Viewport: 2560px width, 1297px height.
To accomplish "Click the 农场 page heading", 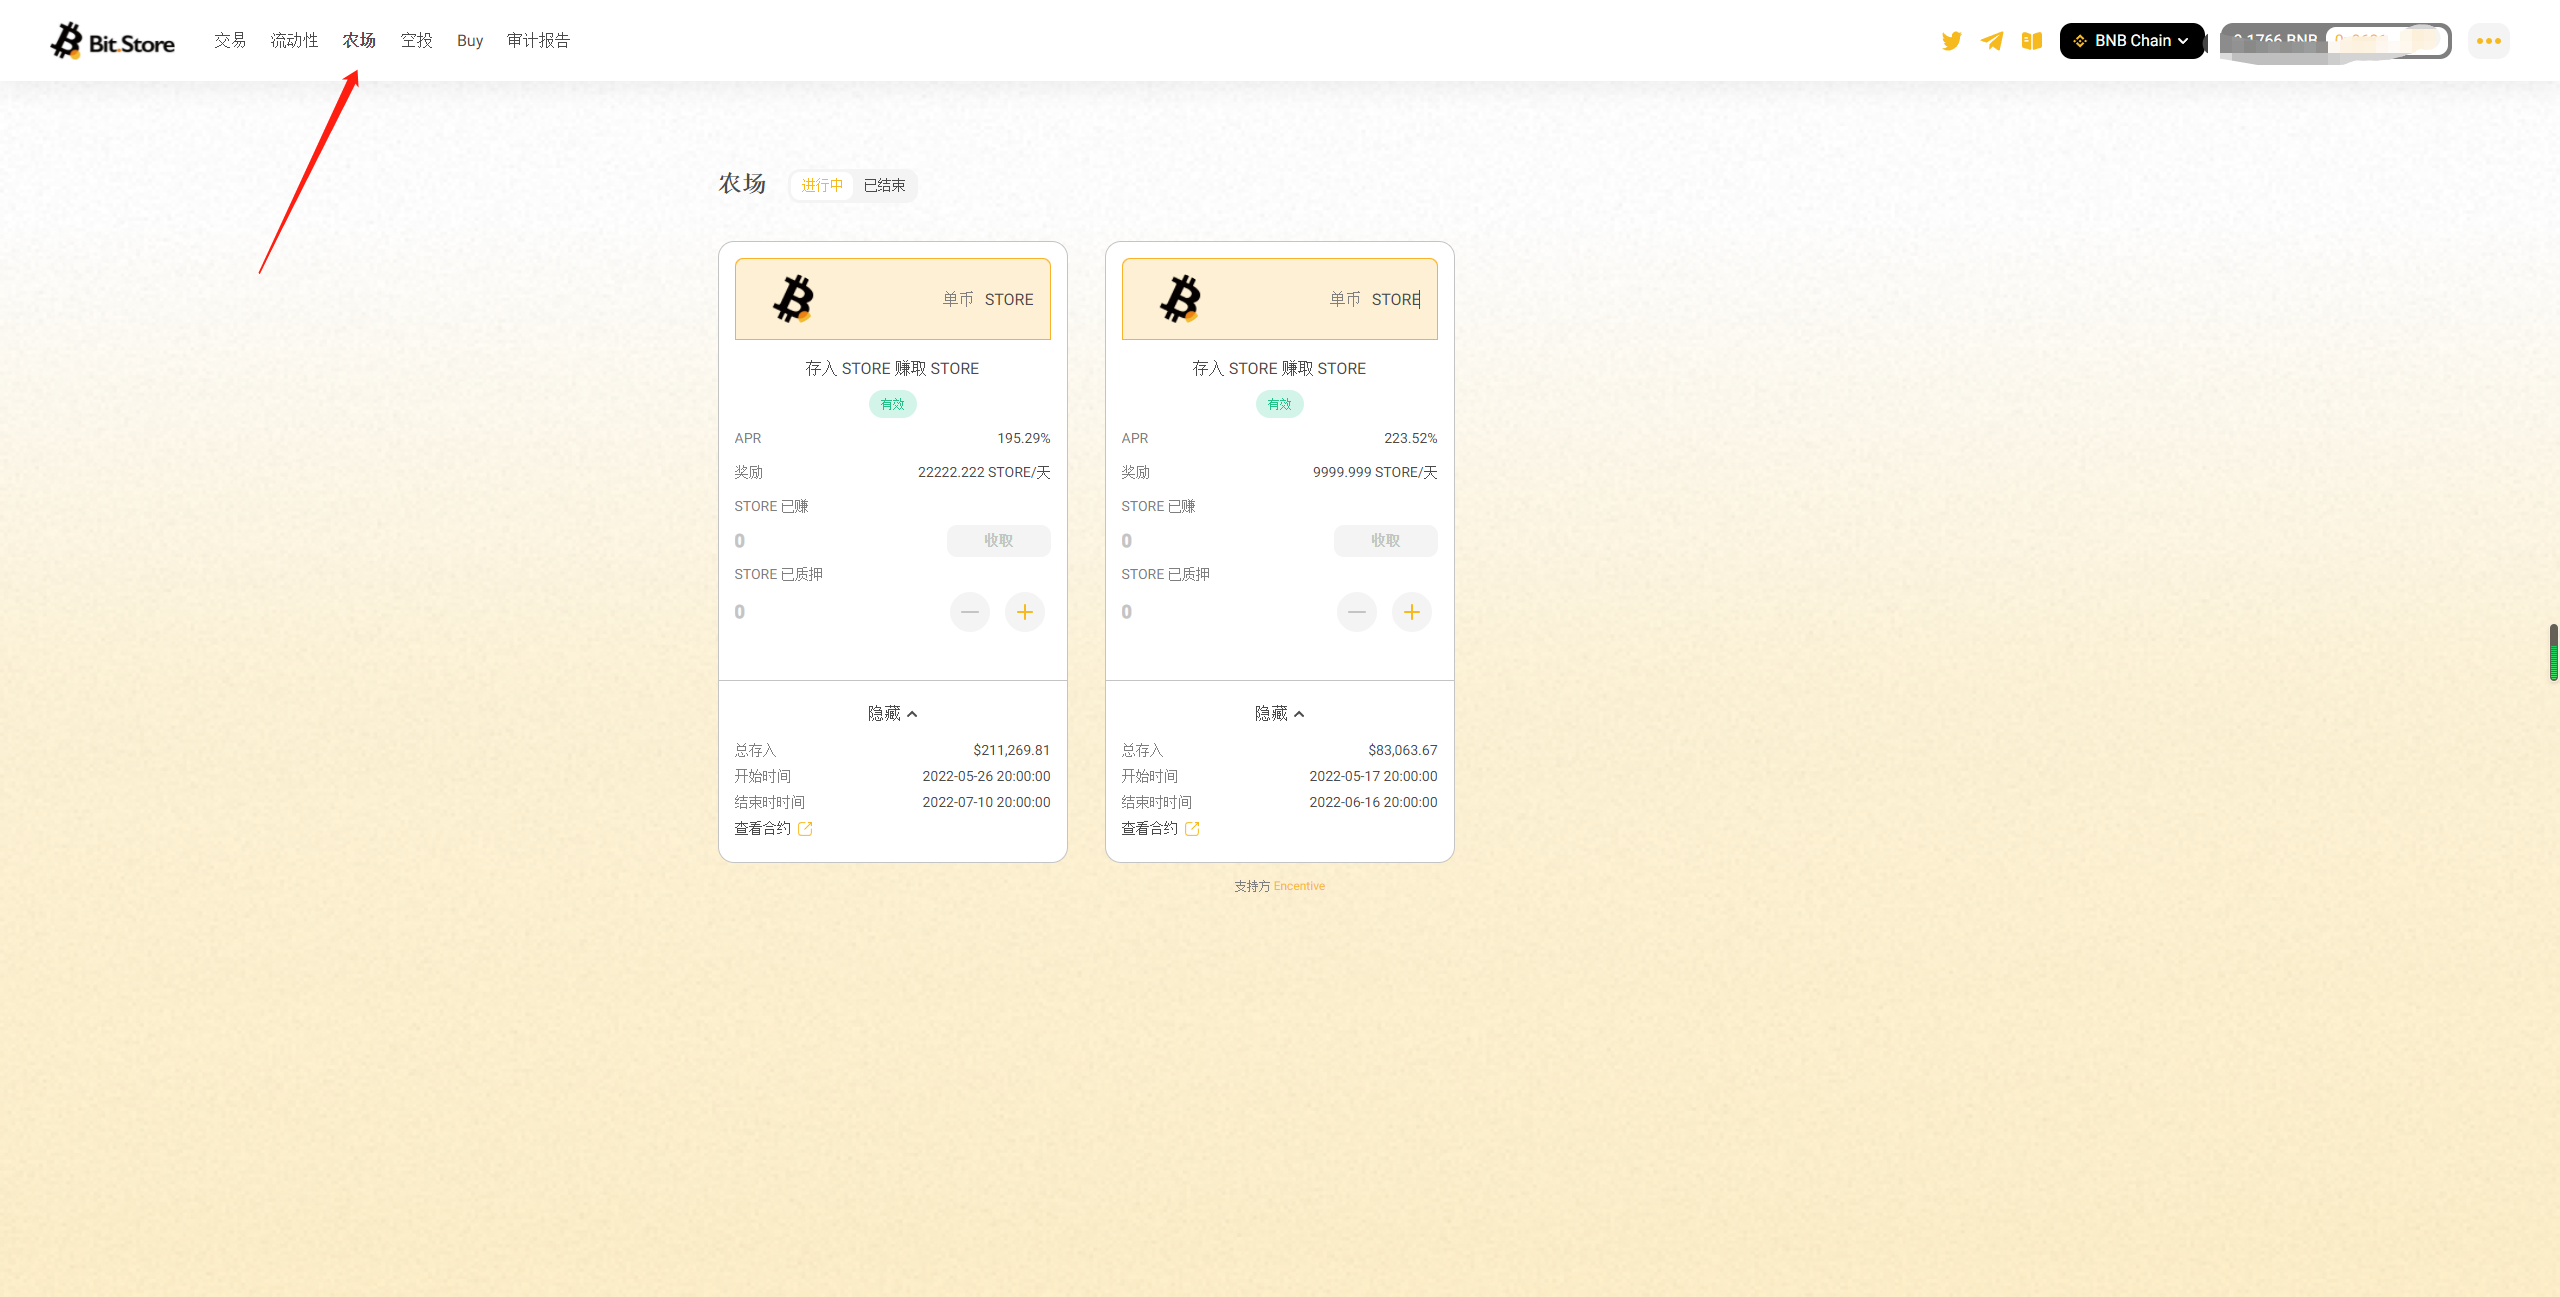I will point(742,184).
